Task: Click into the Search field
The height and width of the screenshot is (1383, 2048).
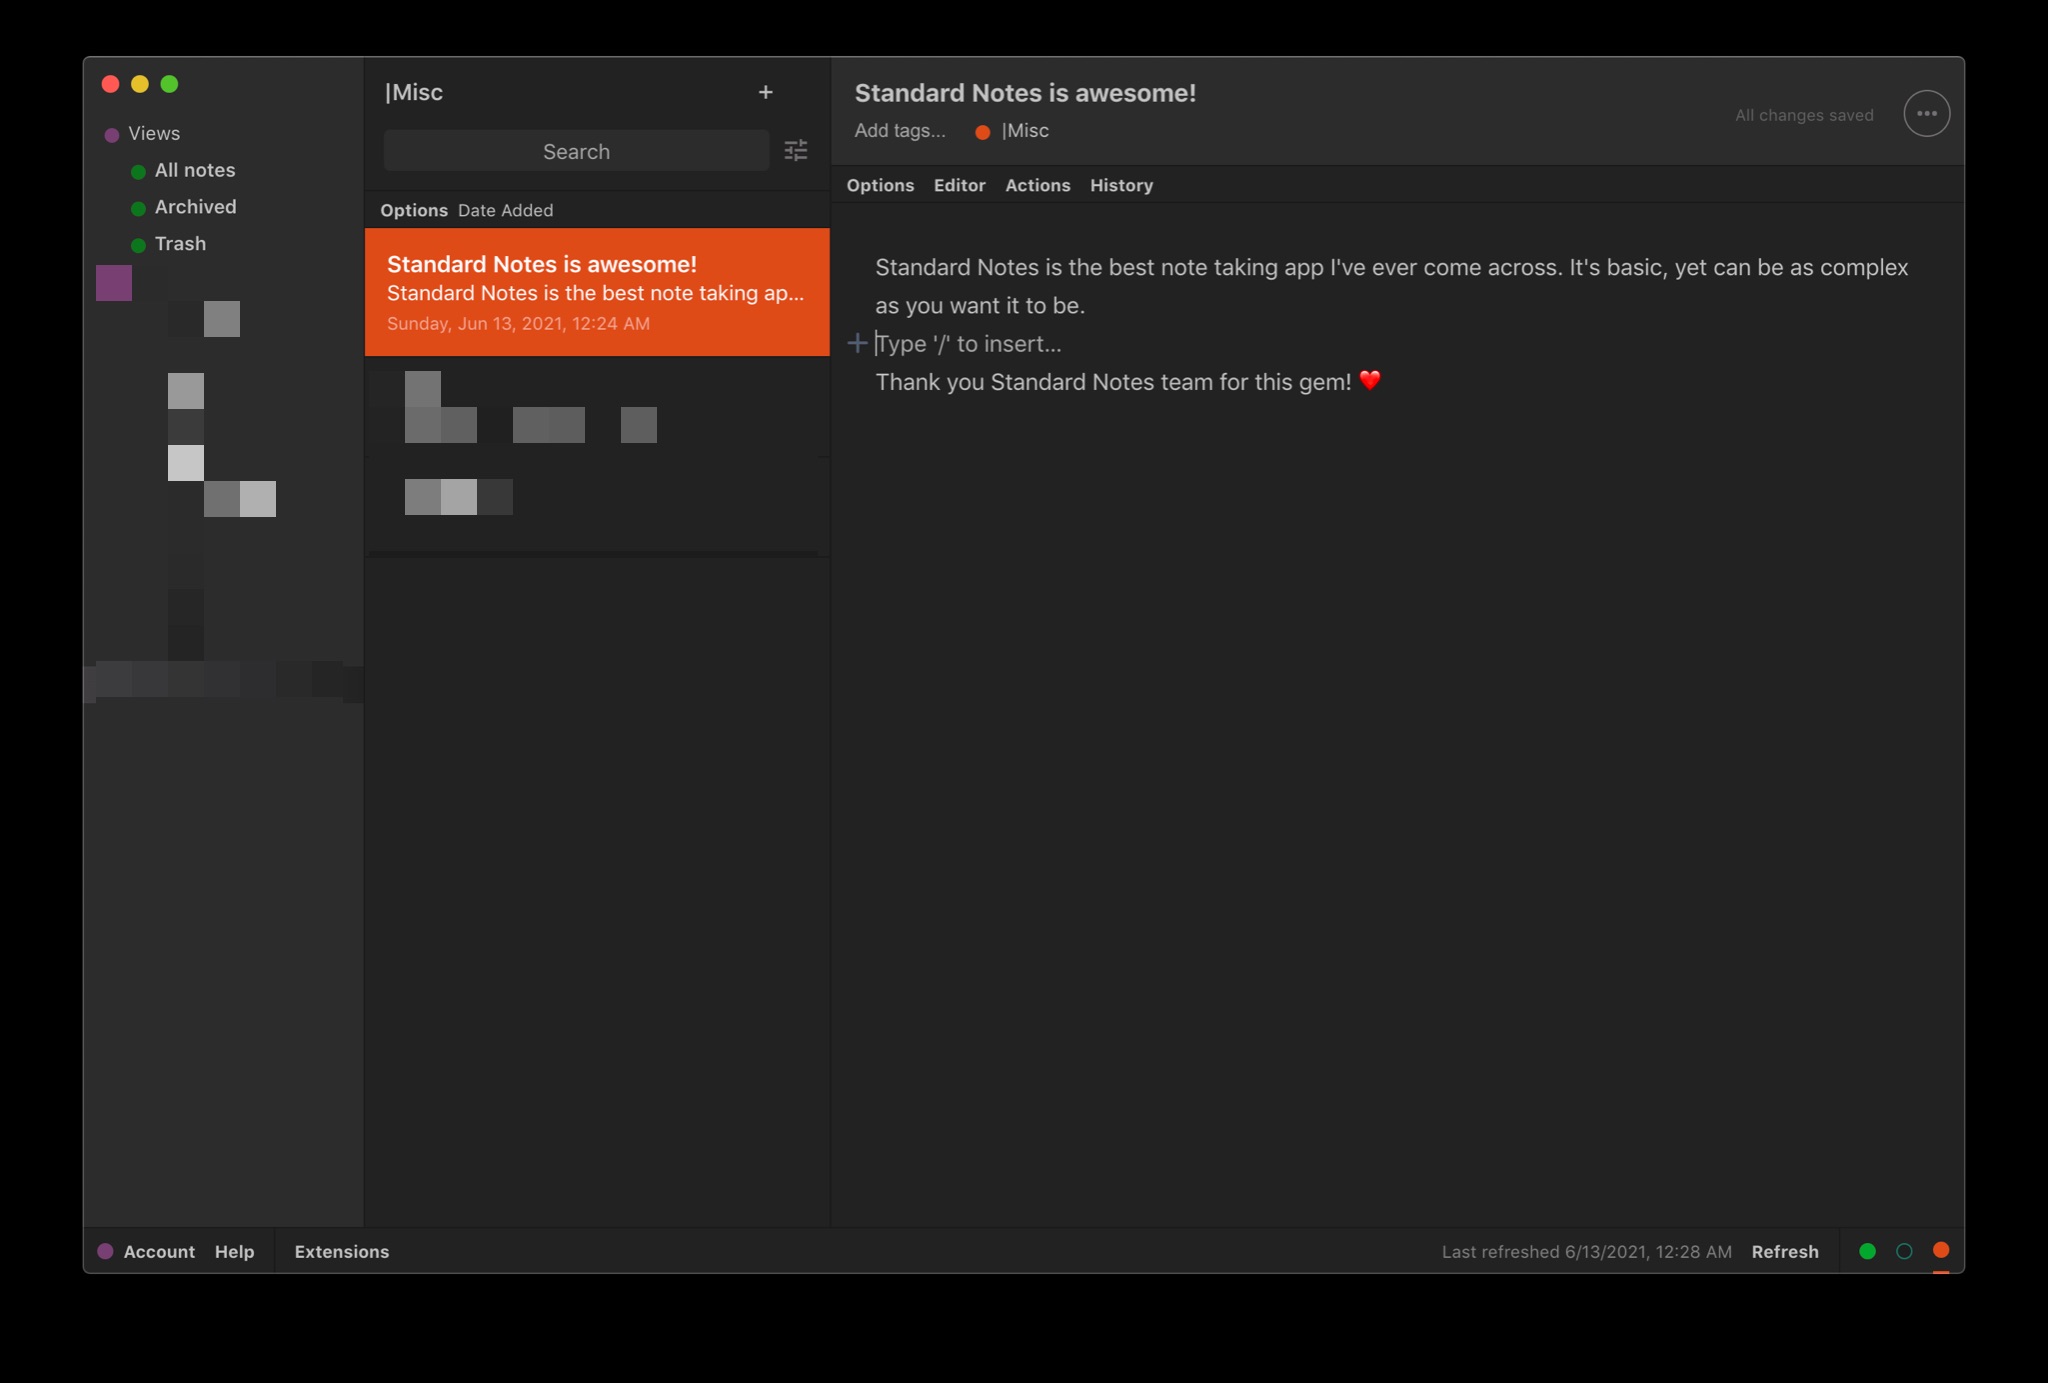Action: coord(576,151)
